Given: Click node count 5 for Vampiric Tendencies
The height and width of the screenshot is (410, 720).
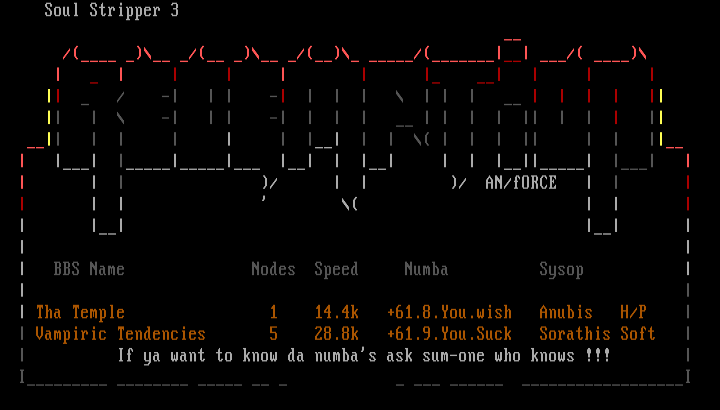Looking at the screenshot, I should [273, 334].
